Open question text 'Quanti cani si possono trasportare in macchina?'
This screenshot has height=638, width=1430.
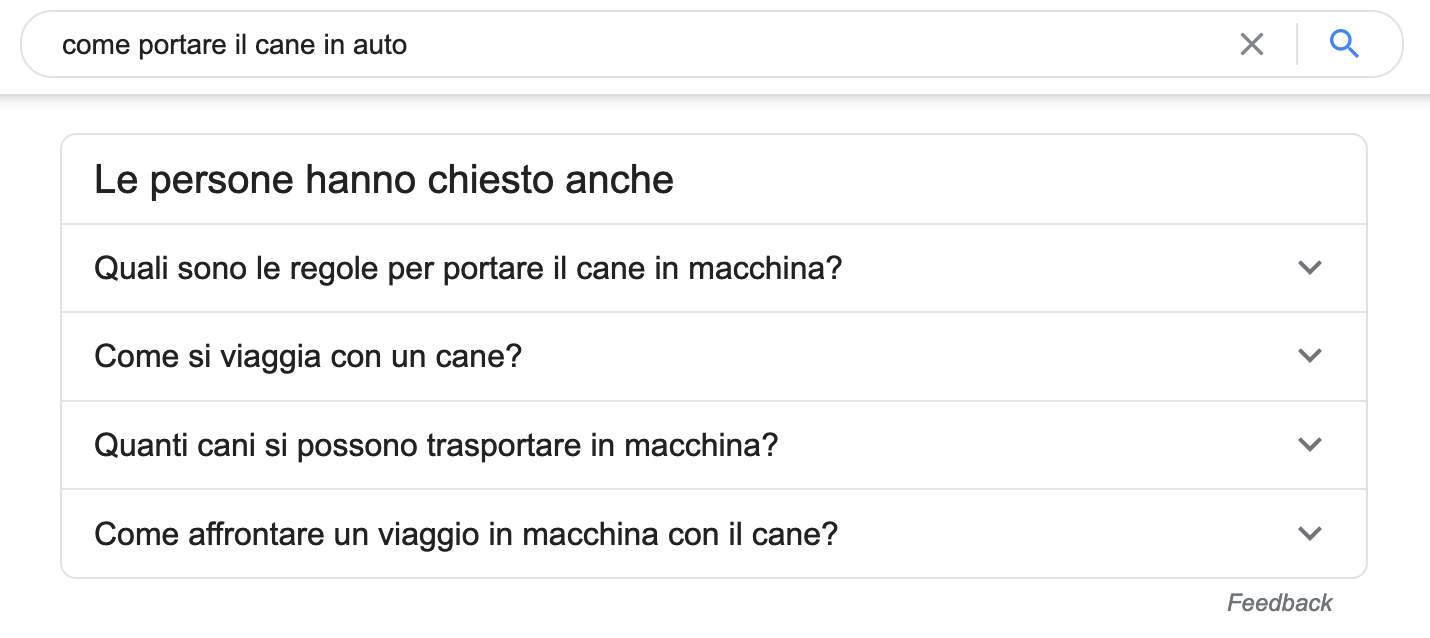[436, 444]
